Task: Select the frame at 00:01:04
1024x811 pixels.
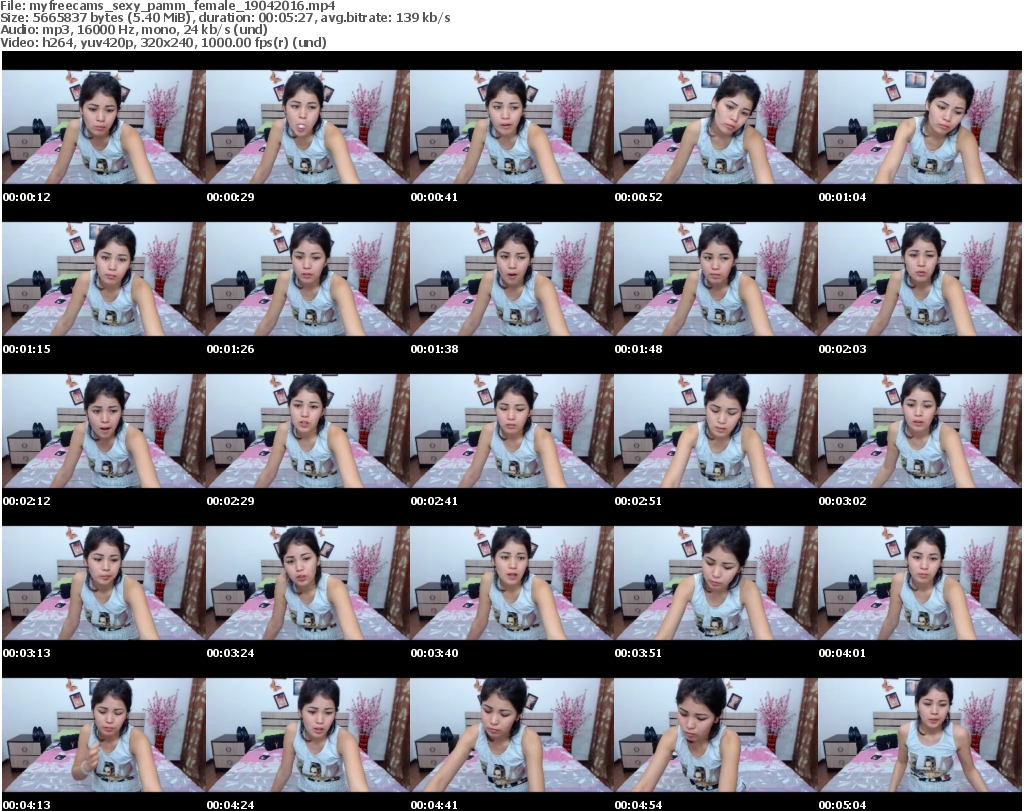Action: [x=920, y=127]
